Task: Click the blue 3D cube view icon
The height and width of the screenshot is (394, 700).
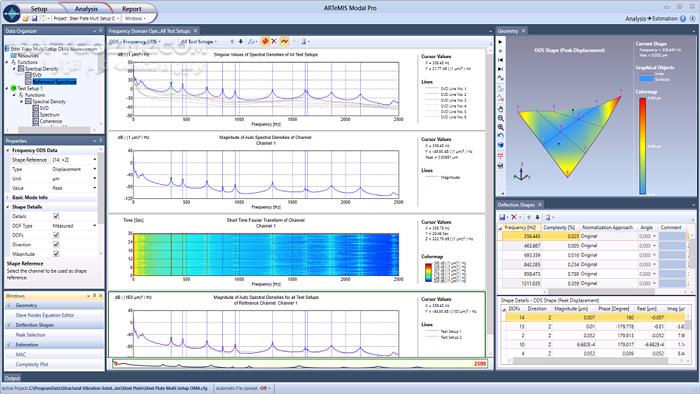Action: coord(500,145)
